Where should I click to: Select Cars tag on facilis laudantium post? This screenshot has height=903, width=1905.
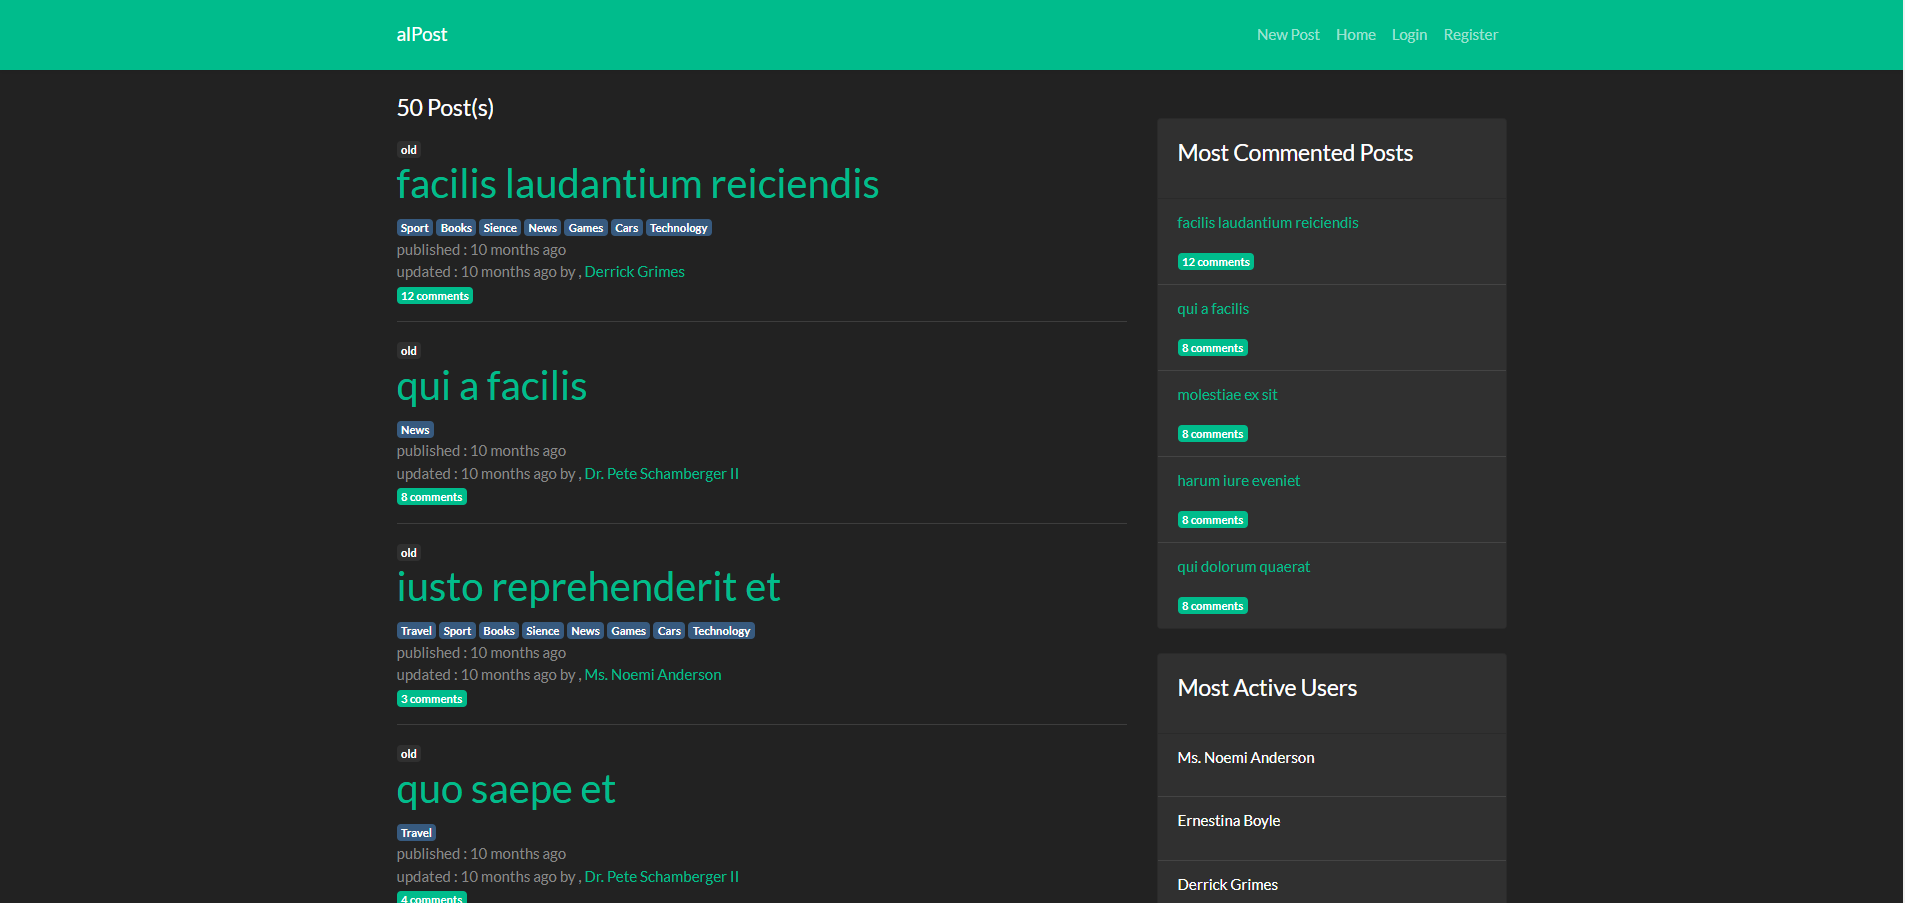(627, 228)
